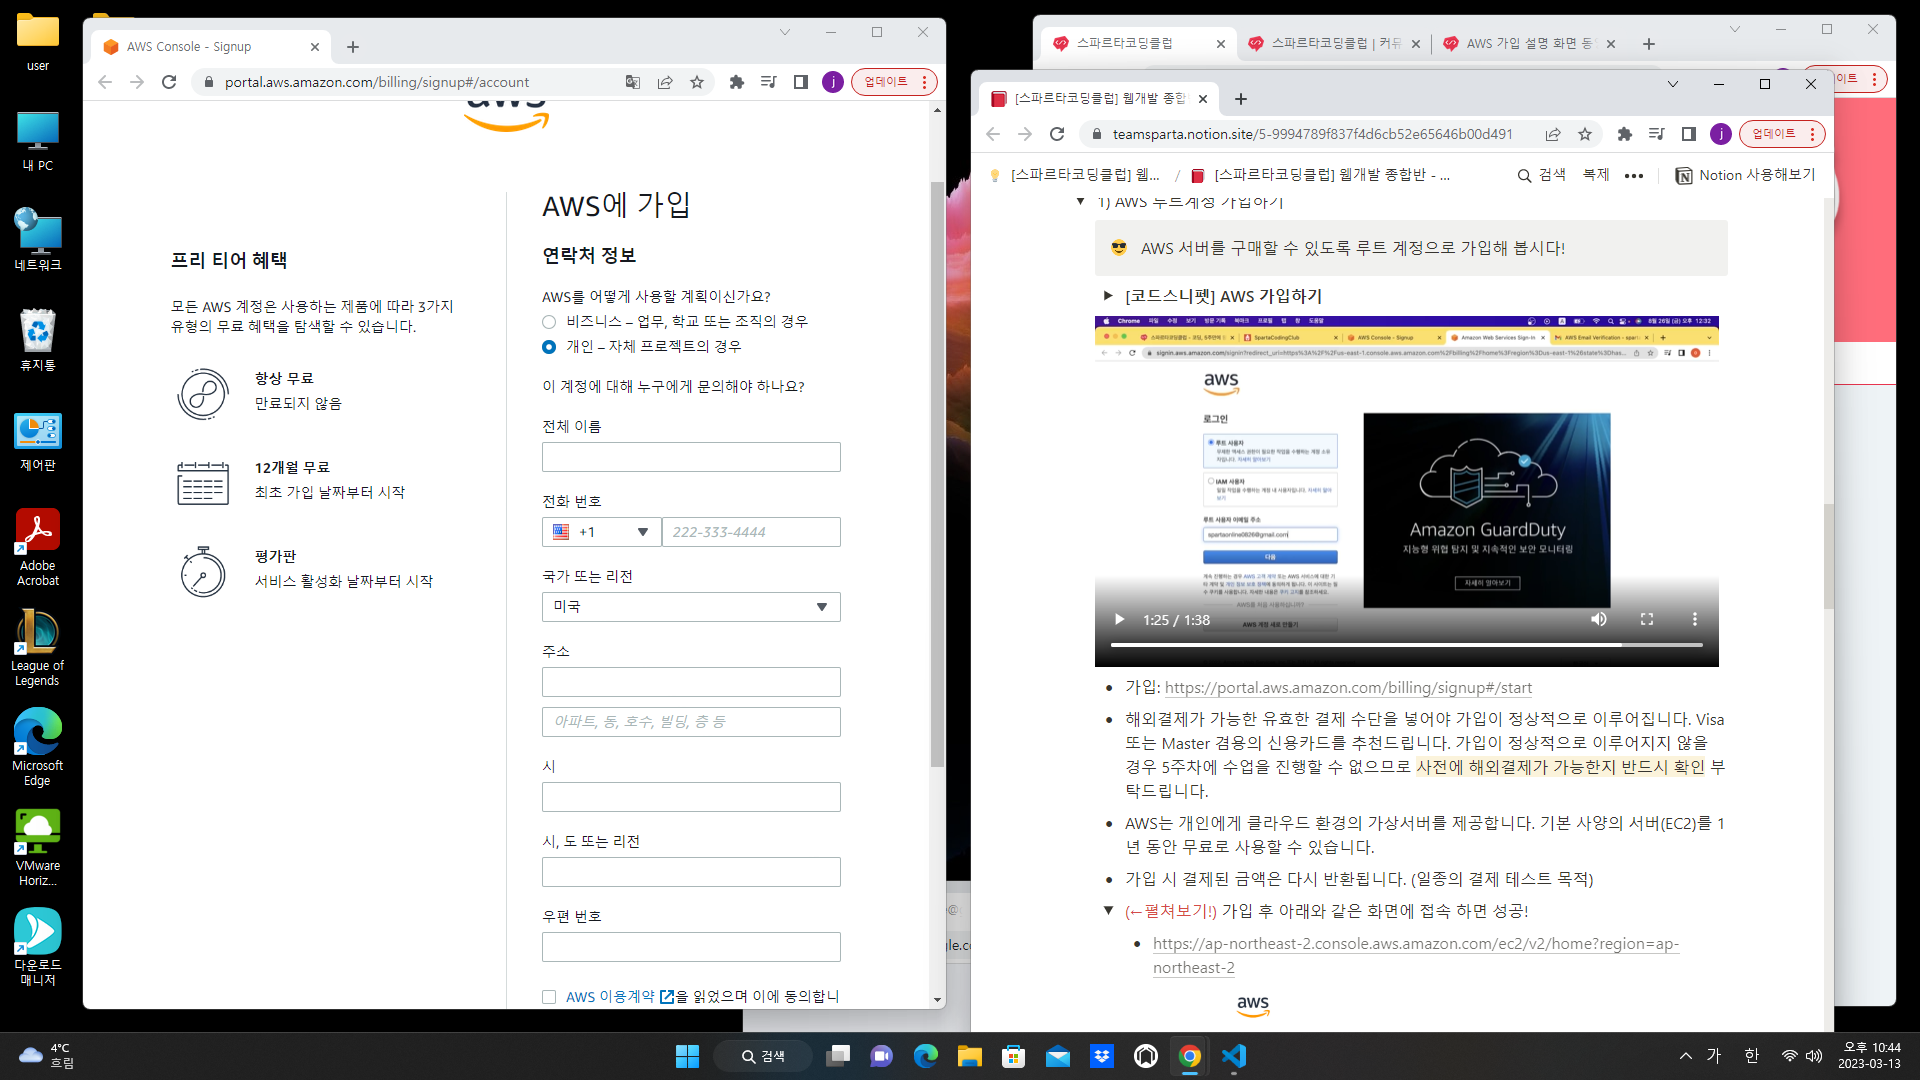Open video more options menu
This screenshot has width=1920, height=1080.
click(x=1695, y=620)
